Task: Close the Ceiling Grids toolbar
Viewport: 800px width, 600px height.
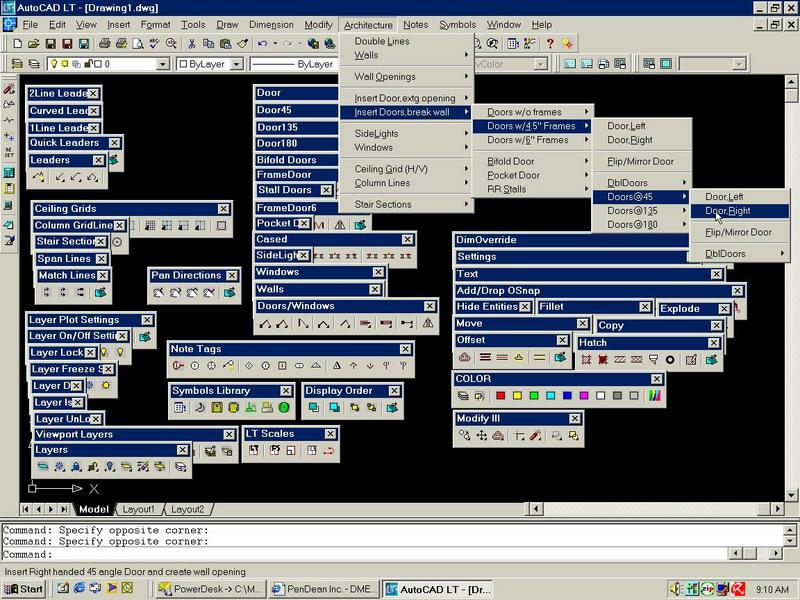Action: (x=223, y=209)
